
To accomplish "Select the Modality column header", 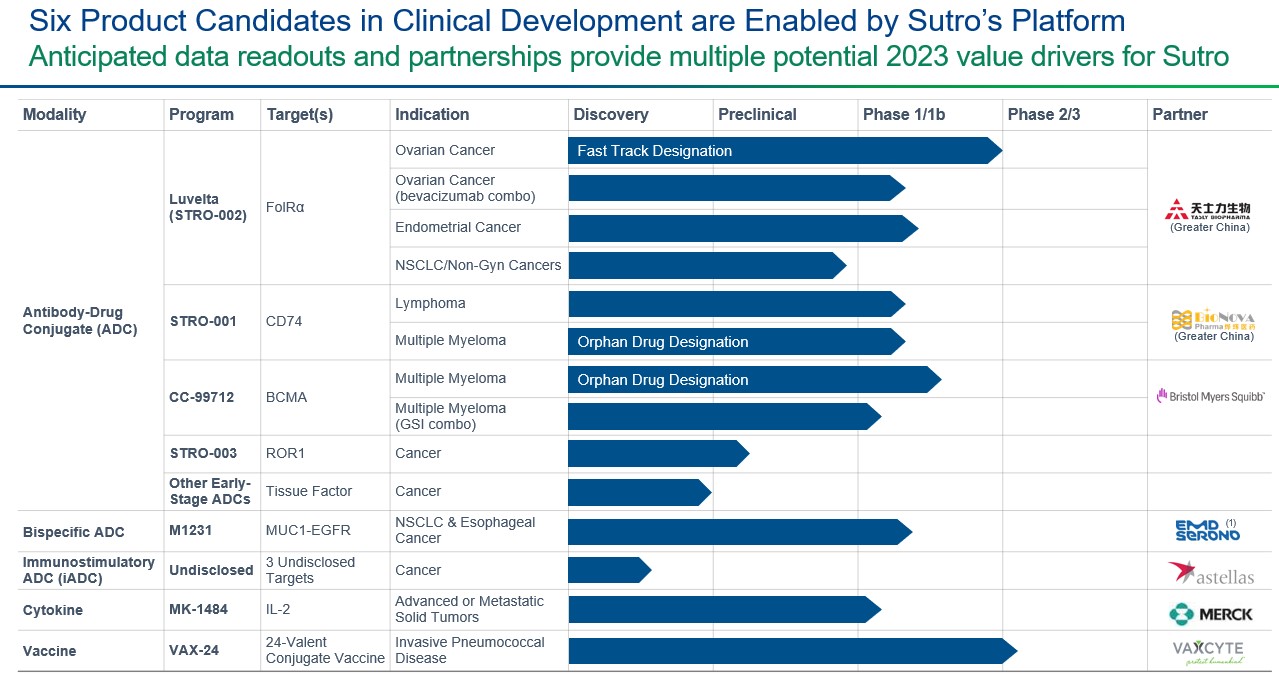I will pyautogui.click(x=54, y=114).
